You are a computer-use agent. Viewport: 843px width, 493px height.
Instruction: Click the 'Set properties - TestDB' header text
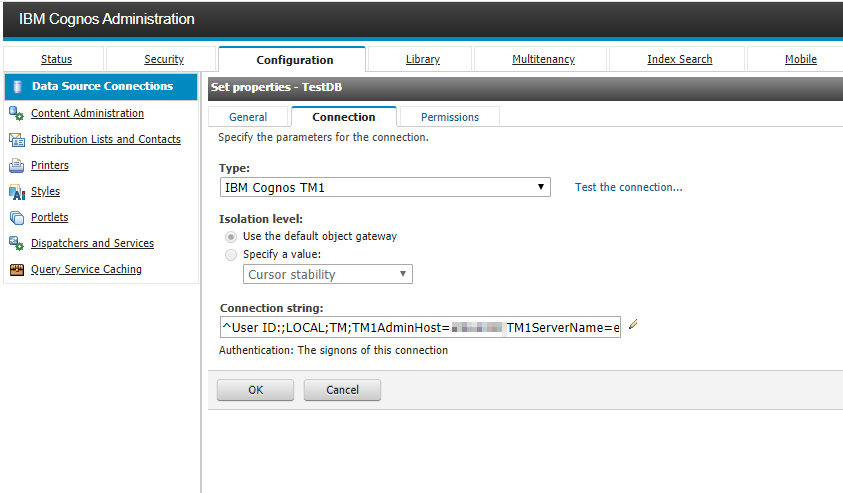[x=276, y=87]
